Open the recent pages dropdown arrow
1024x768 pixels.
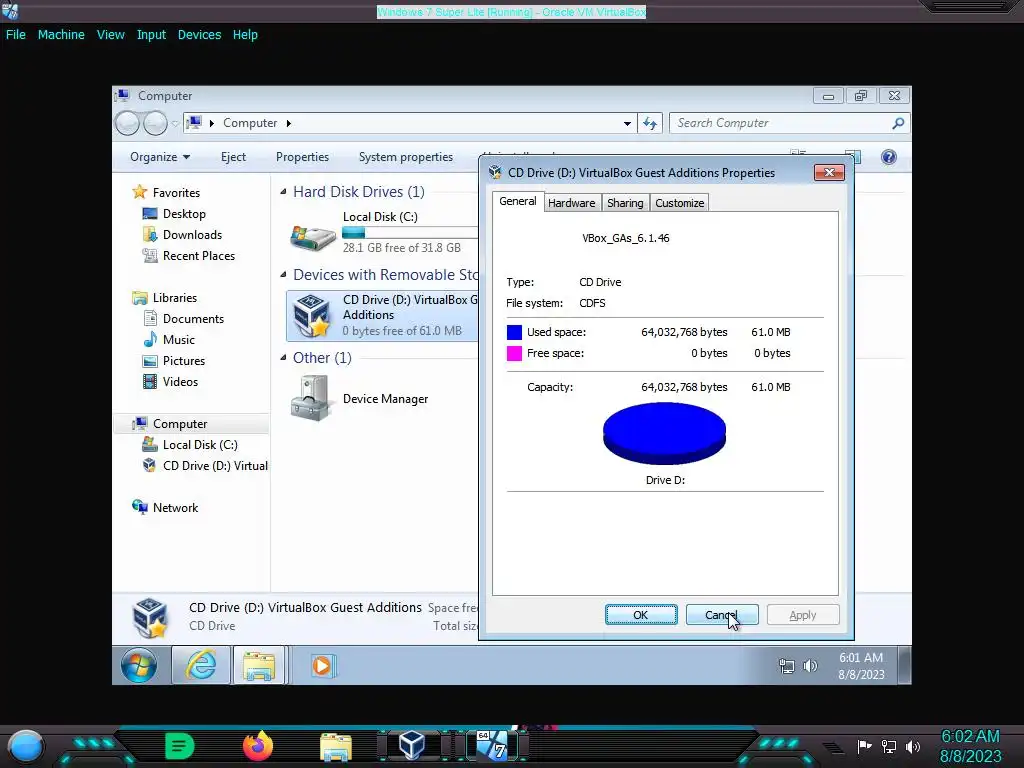coord(175,123)
